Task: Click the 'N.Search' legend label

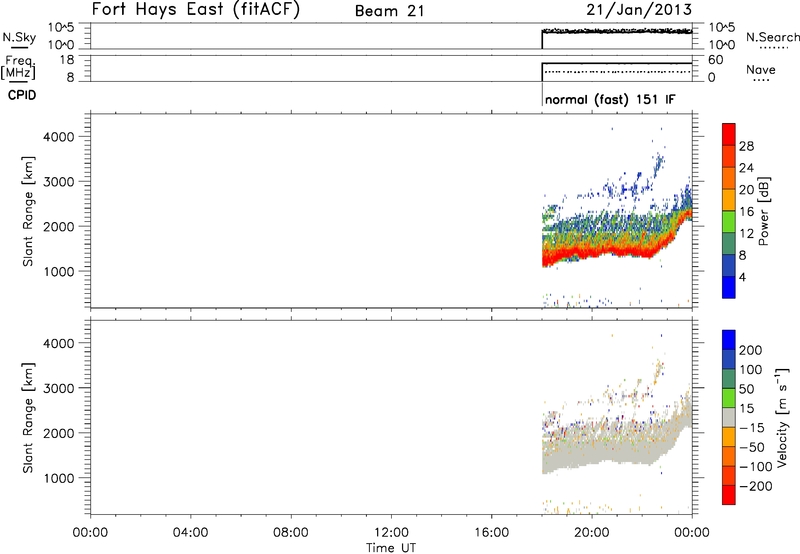Action: click(772, 37)
